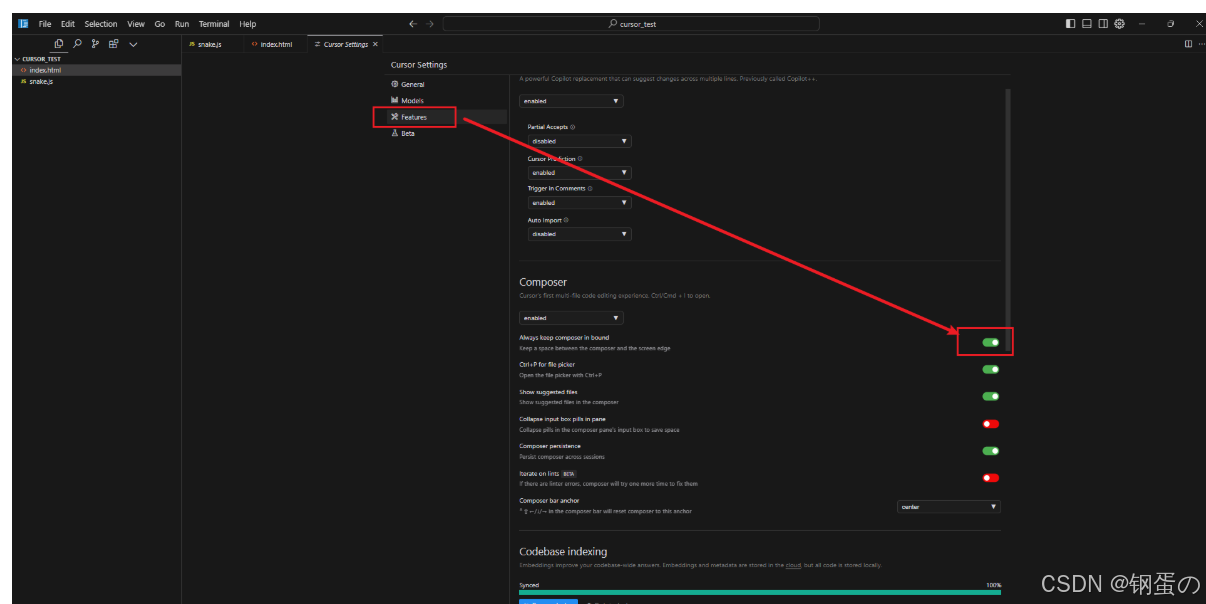Expand additional views chevron in sidebar header
This screenshot has width=1206, height=604.
[x=133, y=44]
